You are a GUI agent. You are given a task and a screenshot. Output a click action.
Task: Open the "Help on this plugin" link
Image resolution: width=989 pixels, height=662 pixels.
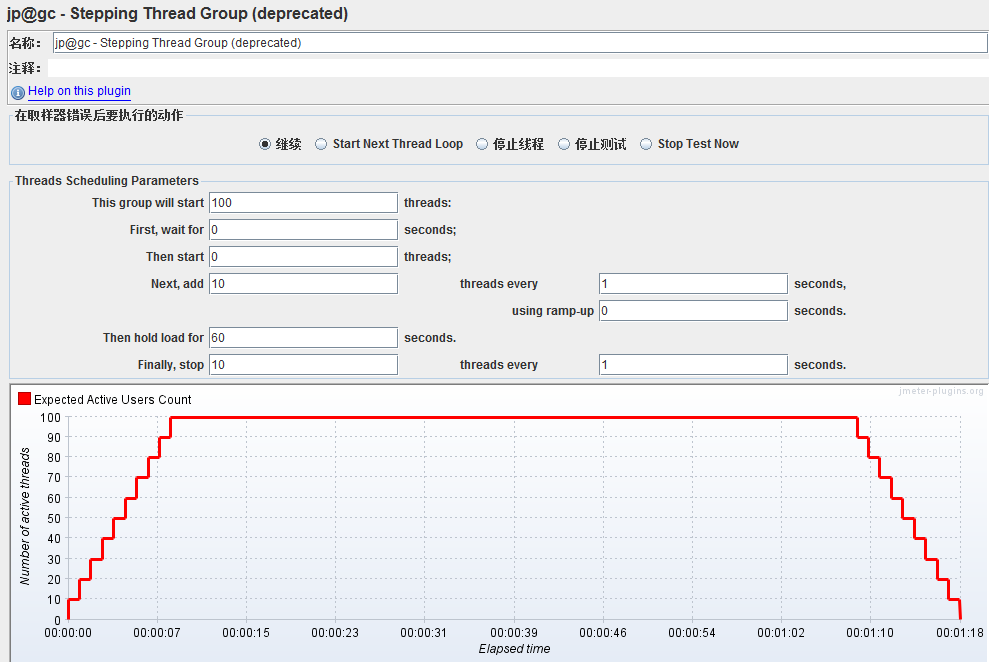(x=78, y=91)
